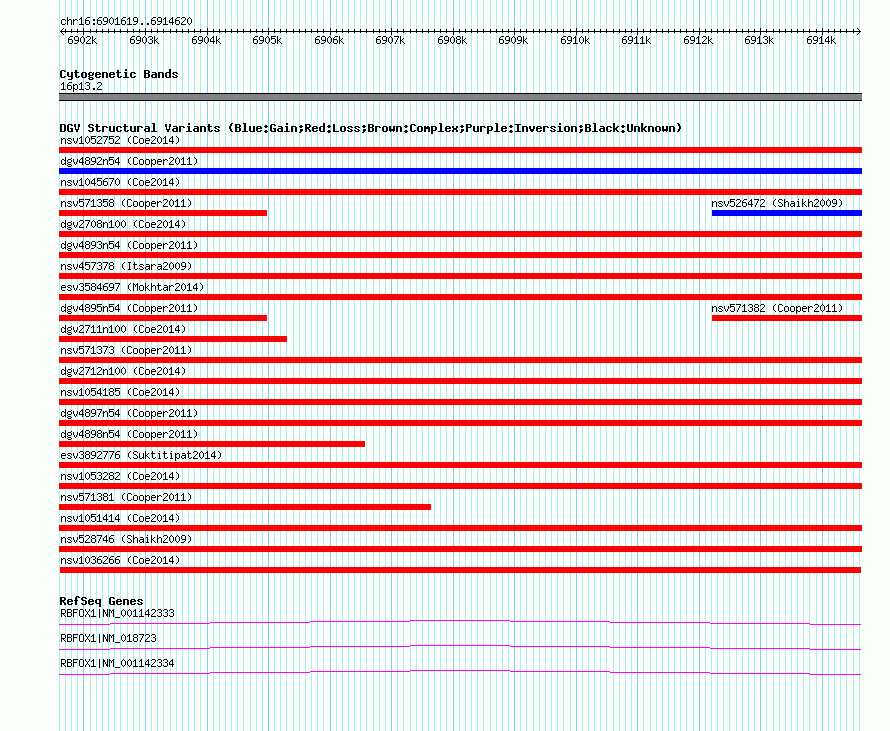Select the nsv1053282 (Coe2014) variant
Screen dimensions: 890x731
[120, 476]
